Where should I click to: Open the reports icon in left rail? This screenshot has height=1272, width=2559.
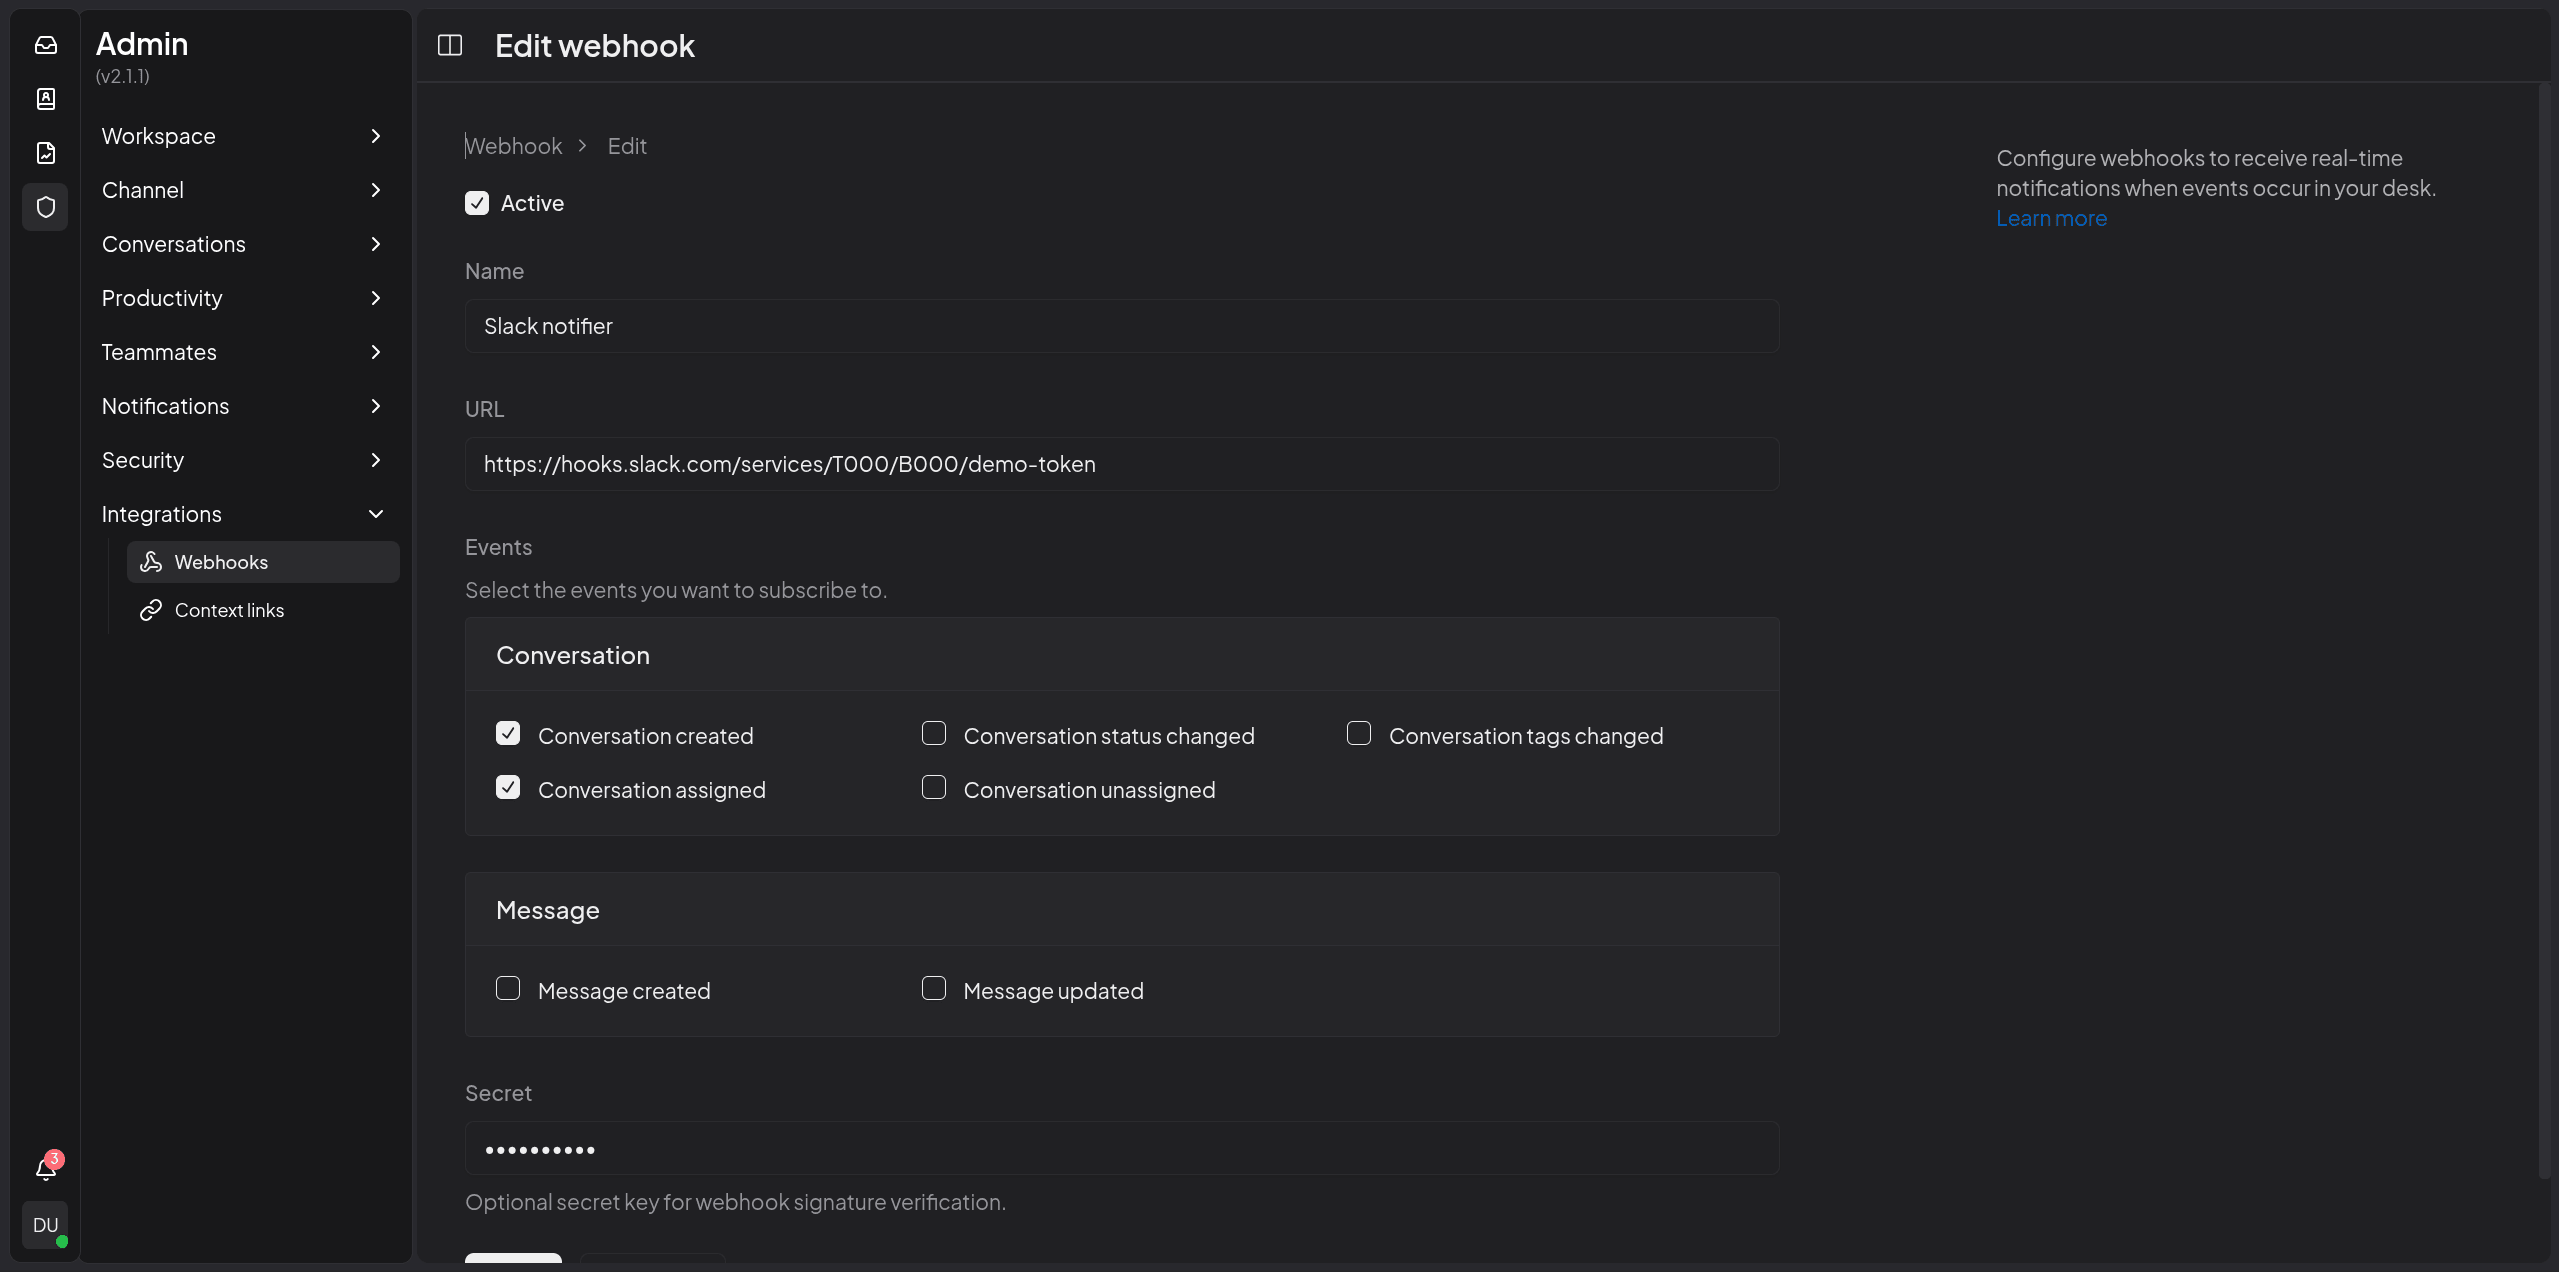46,153
